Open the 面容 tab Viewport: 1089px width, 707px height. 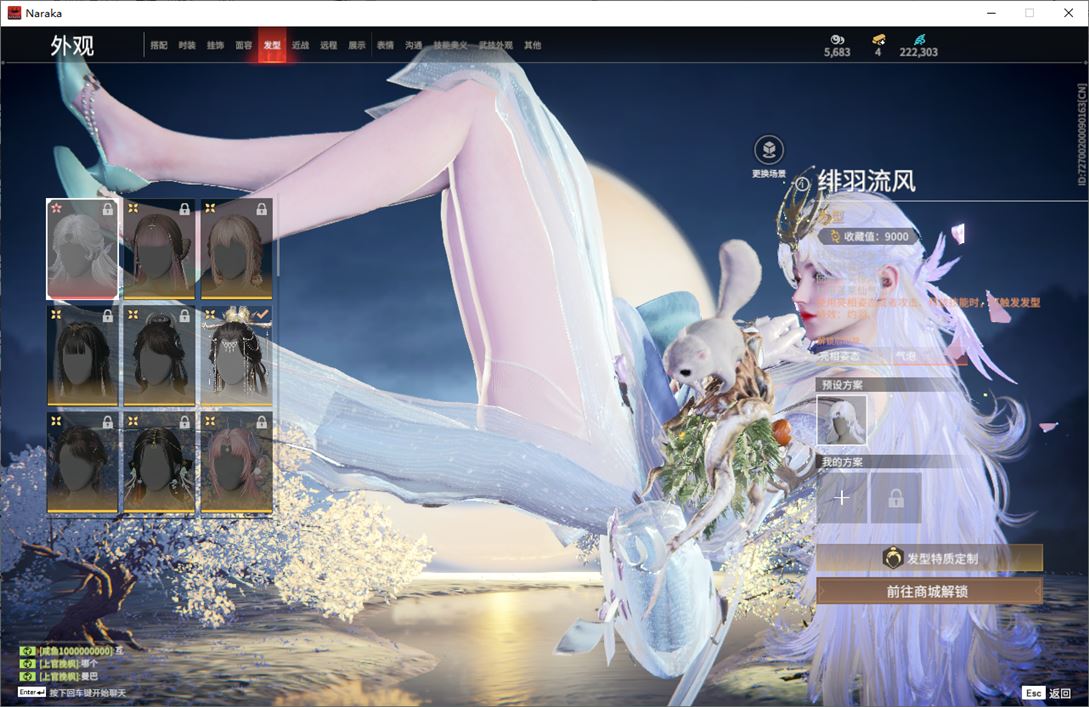pos(244,45)
